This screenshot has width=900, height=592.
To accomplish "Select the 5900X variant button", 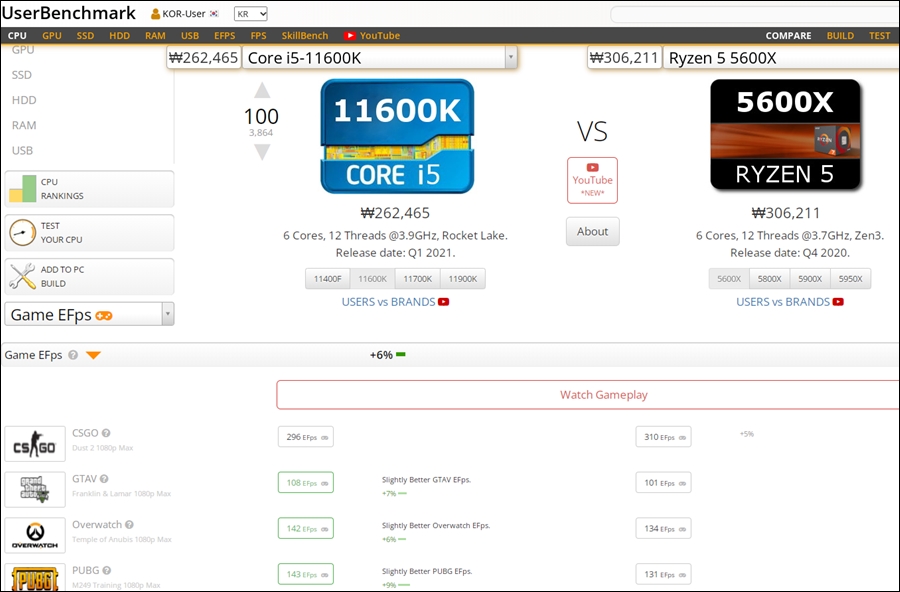I will click(x=810, y=278).
